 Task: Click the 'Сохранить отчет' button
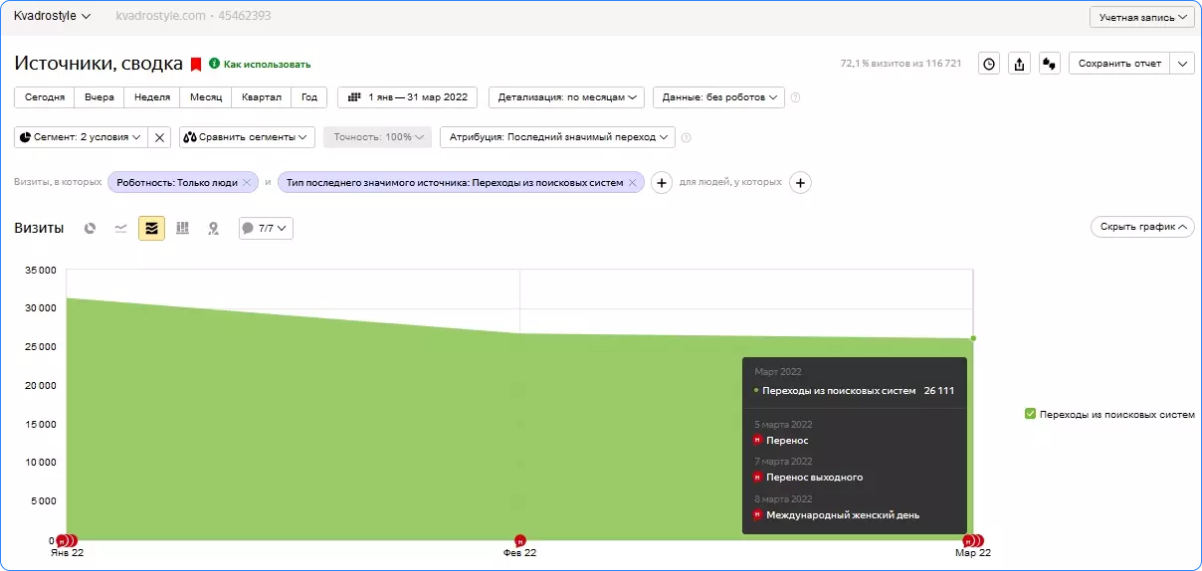coord(1119,63)
